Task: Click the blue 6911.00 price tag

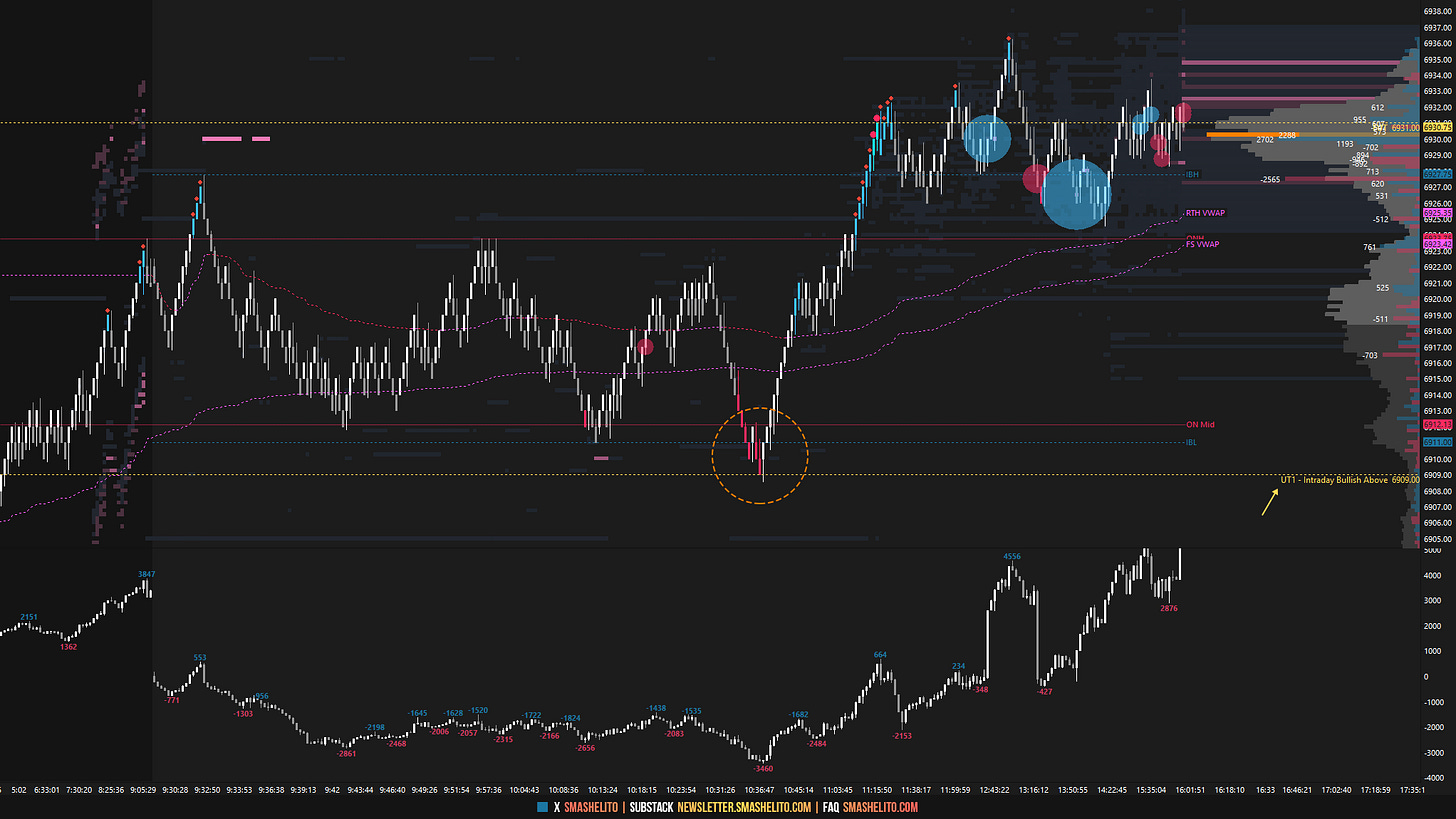Action: [x=1437, y=442]
